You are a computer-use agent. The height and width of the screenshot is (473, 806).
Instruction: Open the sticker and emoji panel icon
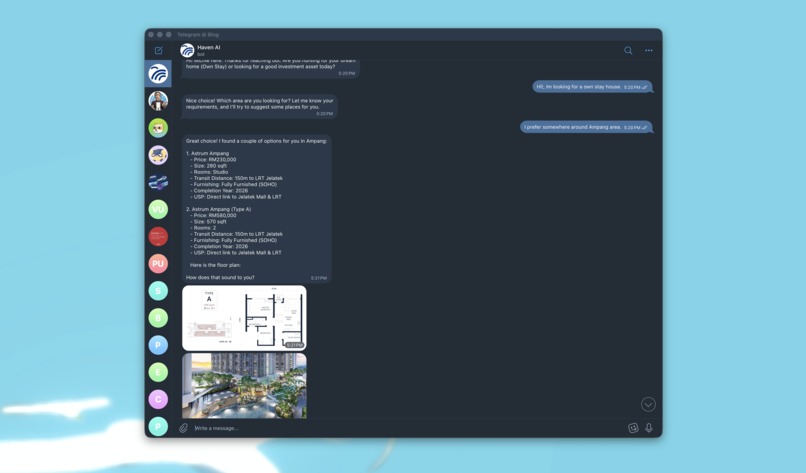click(633, 428)
